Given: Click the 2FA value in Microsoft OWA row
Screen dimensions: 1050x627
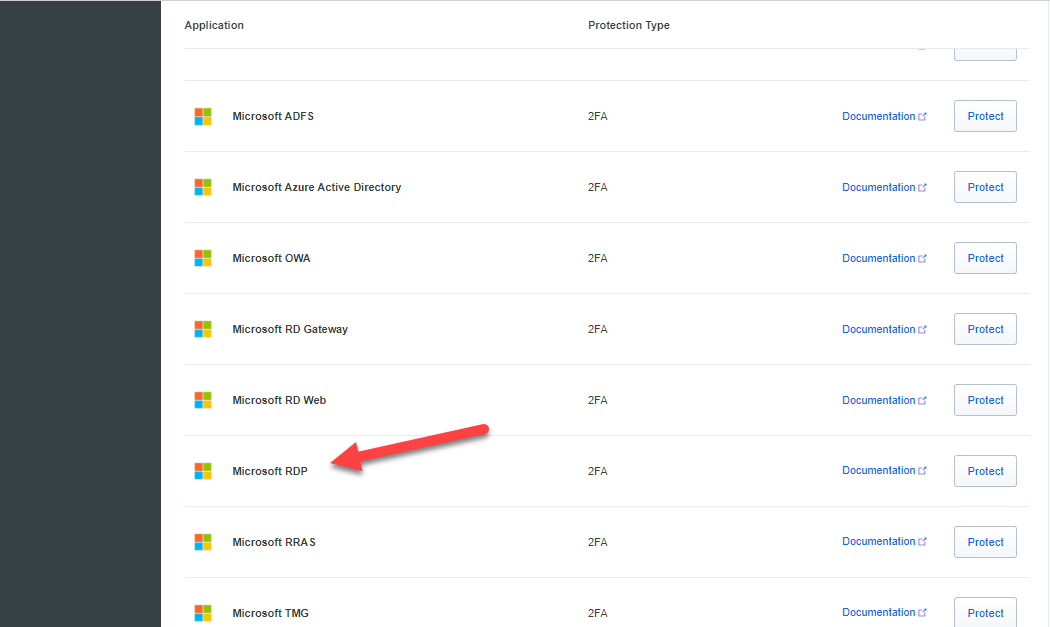Looking at the screenshot, I should pos(597,259).
